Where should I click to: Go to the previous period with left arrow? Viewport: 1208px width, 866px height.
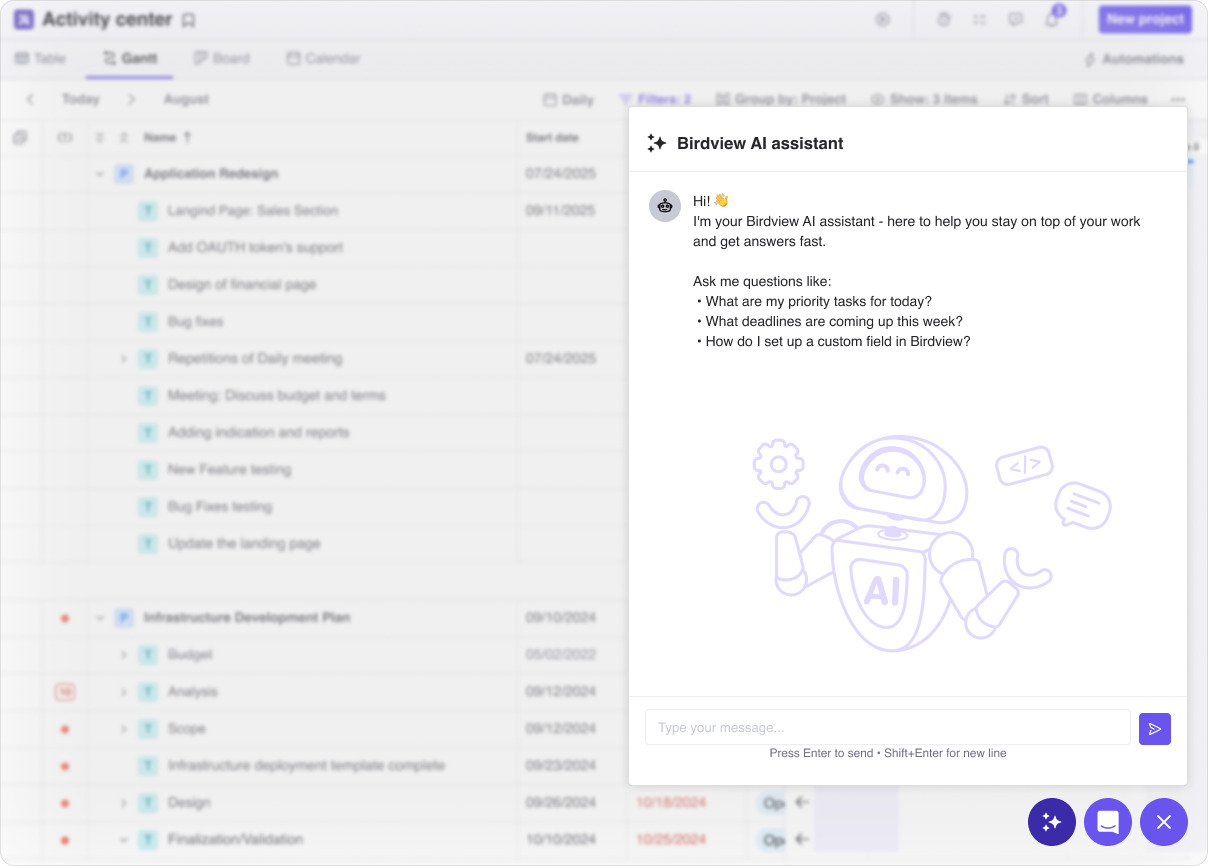[30, 99]
